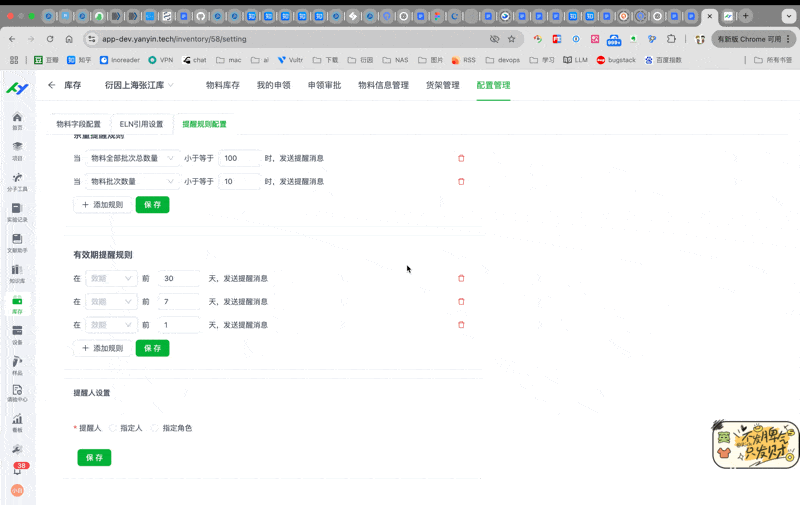Open the orange user avatar

[17, 490]
